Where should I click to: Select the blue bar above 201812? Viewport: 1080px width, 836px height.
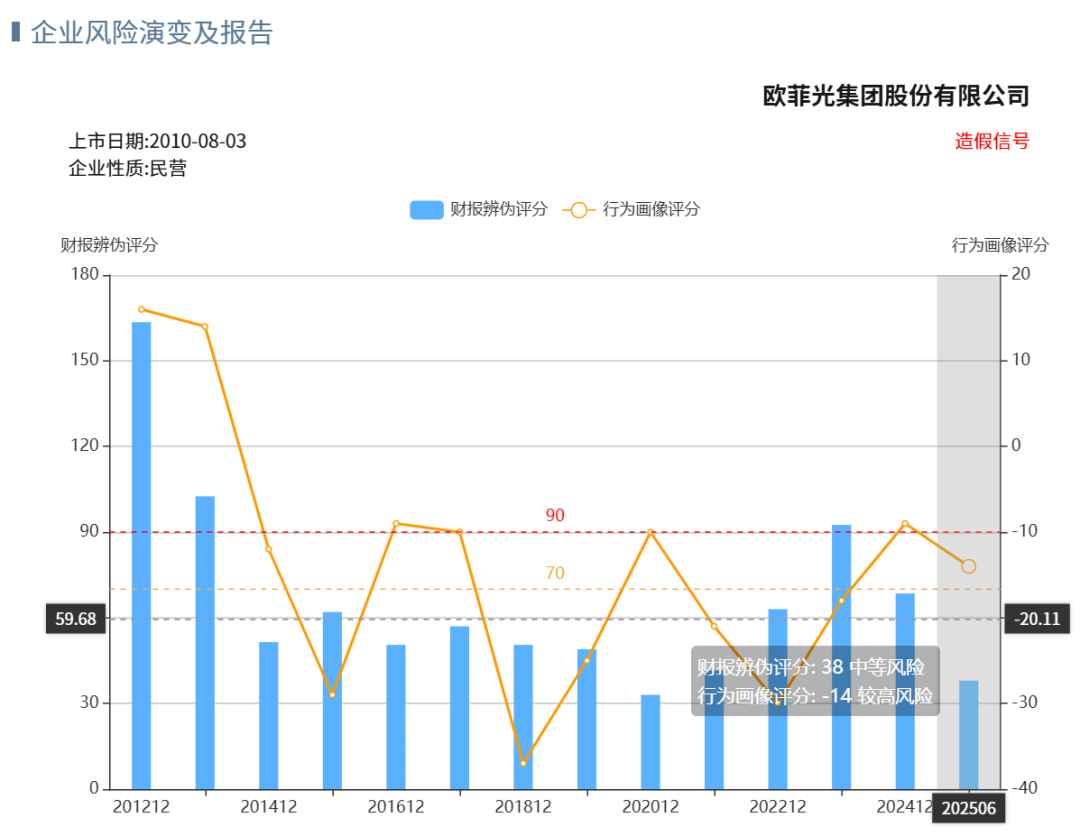pos(523,717)
